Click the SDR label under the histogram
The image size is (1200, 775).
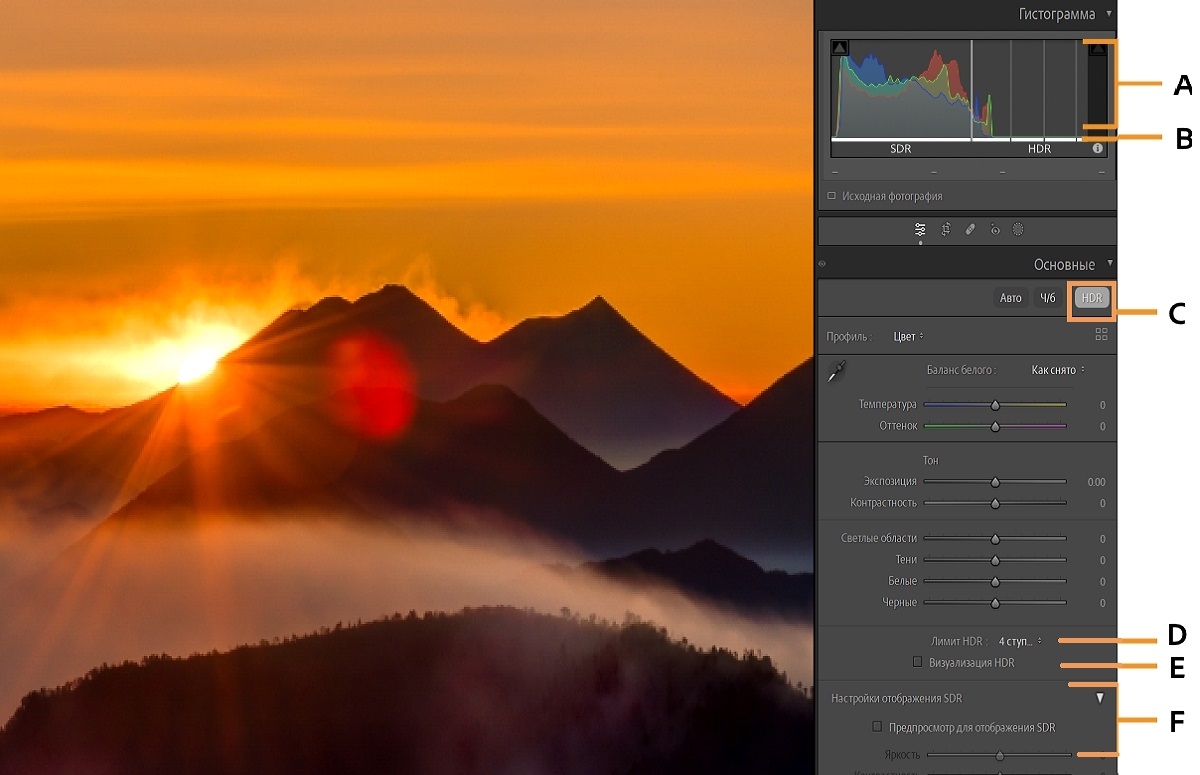tap(900, 149)
